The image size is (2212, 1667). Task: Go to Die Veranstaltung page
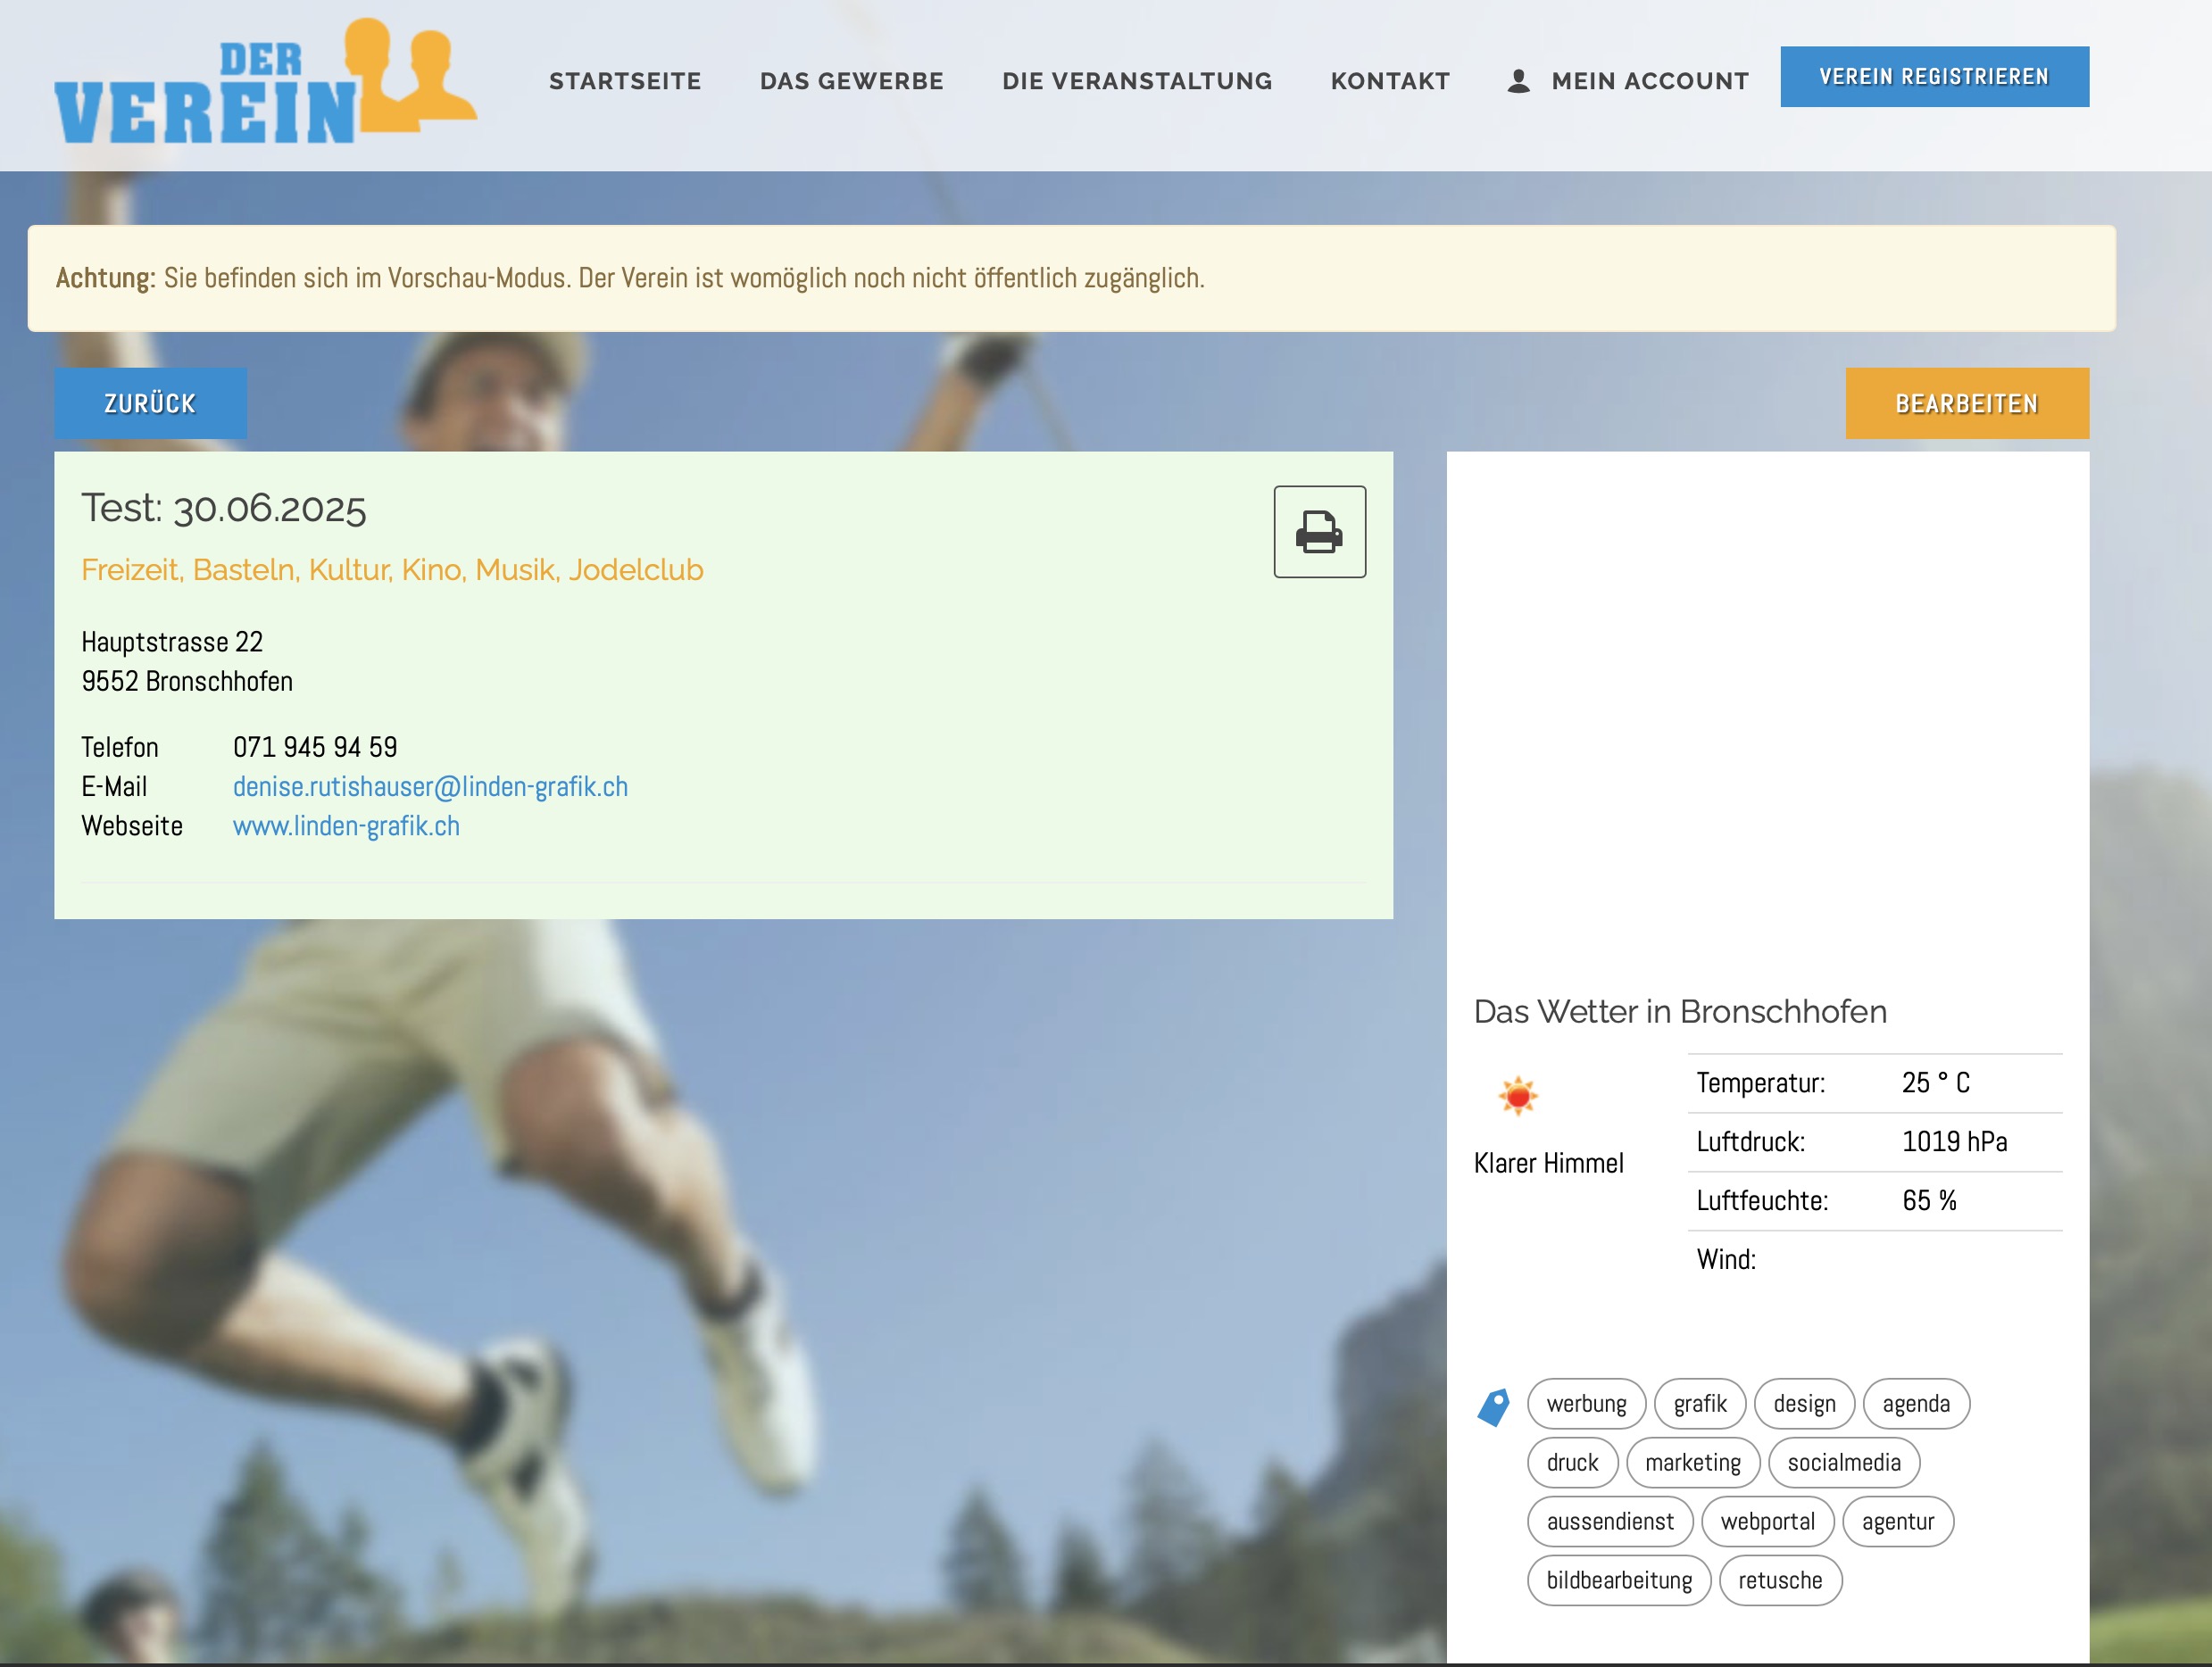coord(1137,81)
